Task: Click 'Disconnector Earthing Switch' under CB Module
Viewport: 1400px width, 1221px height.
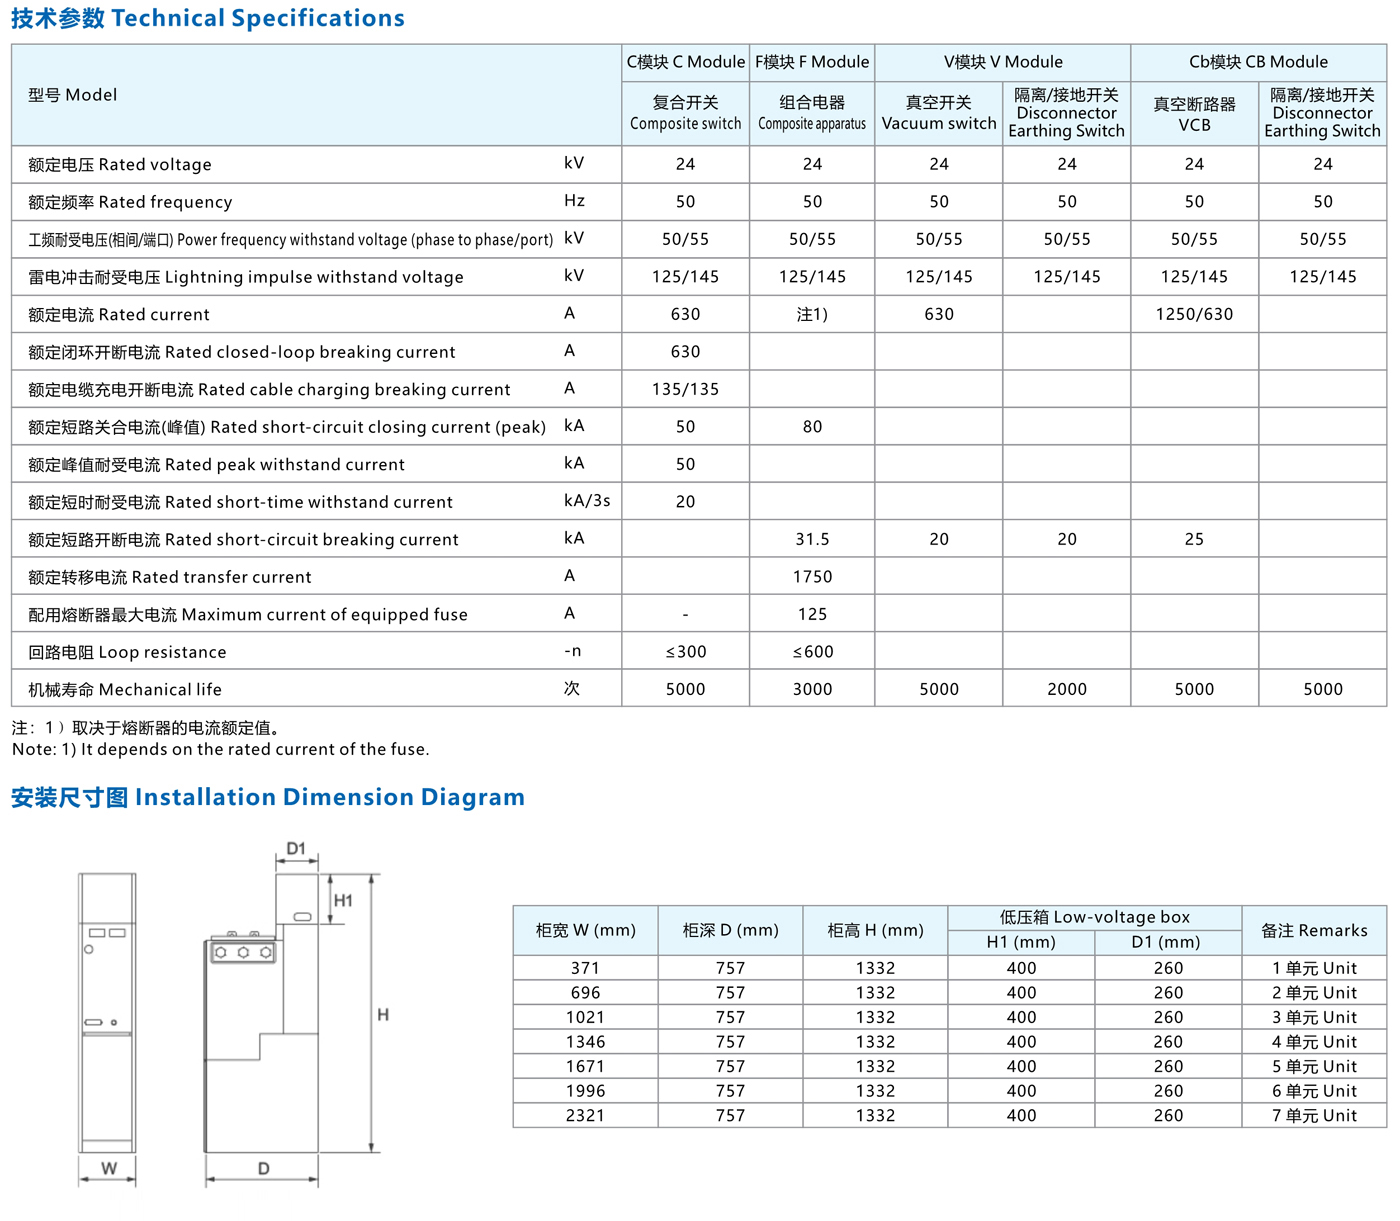Action: 1323,113
